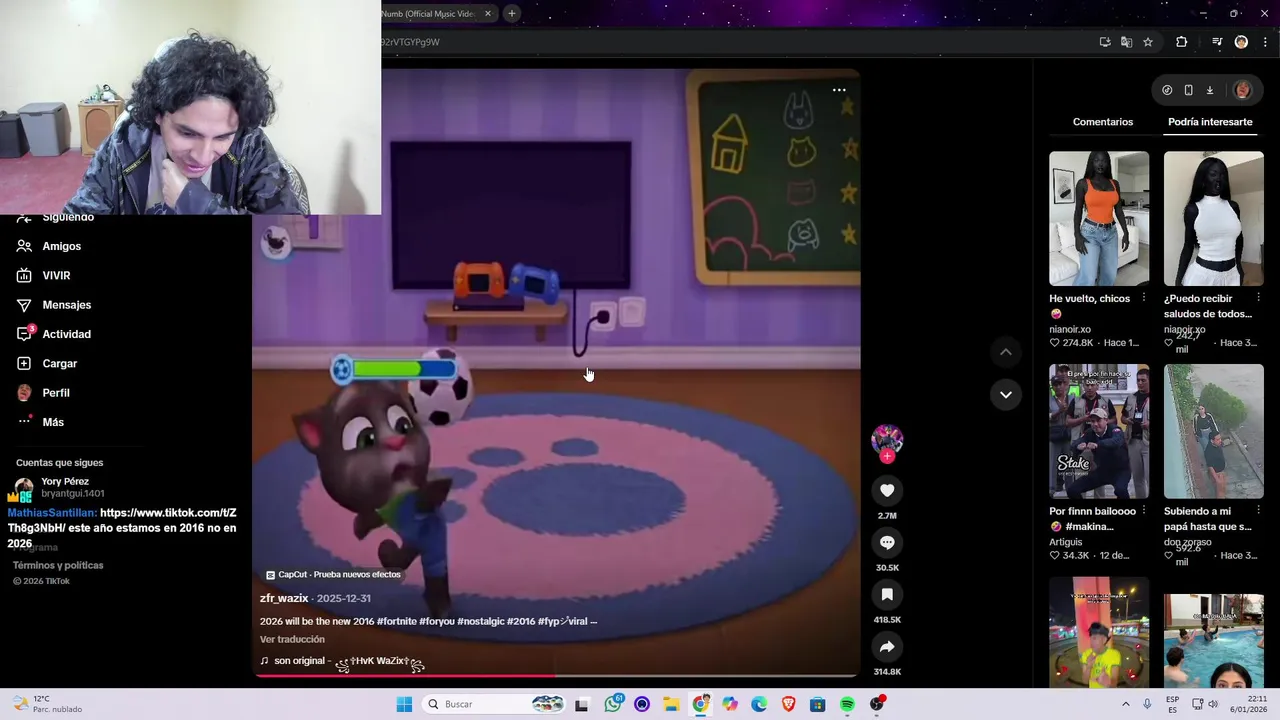The image size is (1280, 720).
Task: Open the Artiguis author link
Action: (x=1066, y=542)
